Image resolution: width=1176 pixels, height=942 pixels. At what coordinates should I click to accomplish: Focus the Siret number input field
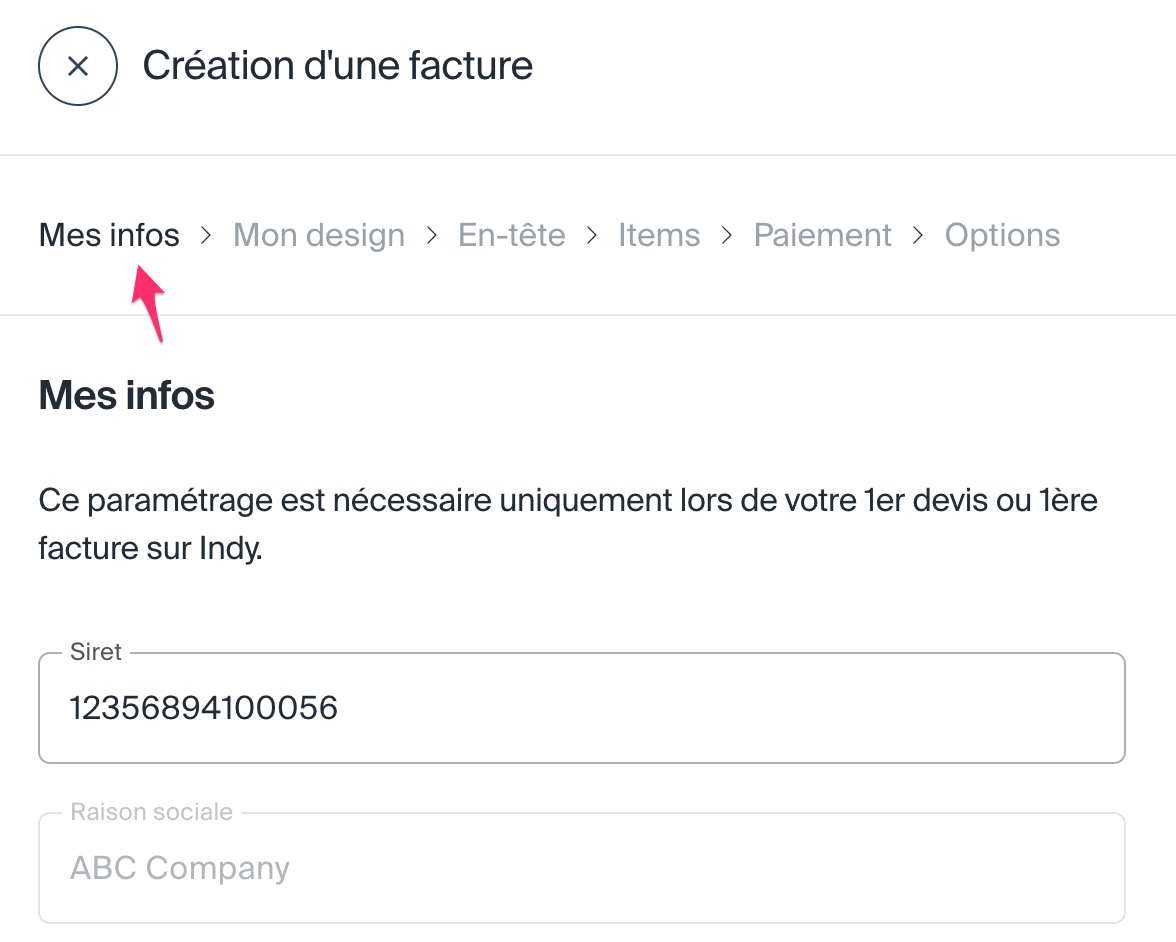tap(581, 709)
